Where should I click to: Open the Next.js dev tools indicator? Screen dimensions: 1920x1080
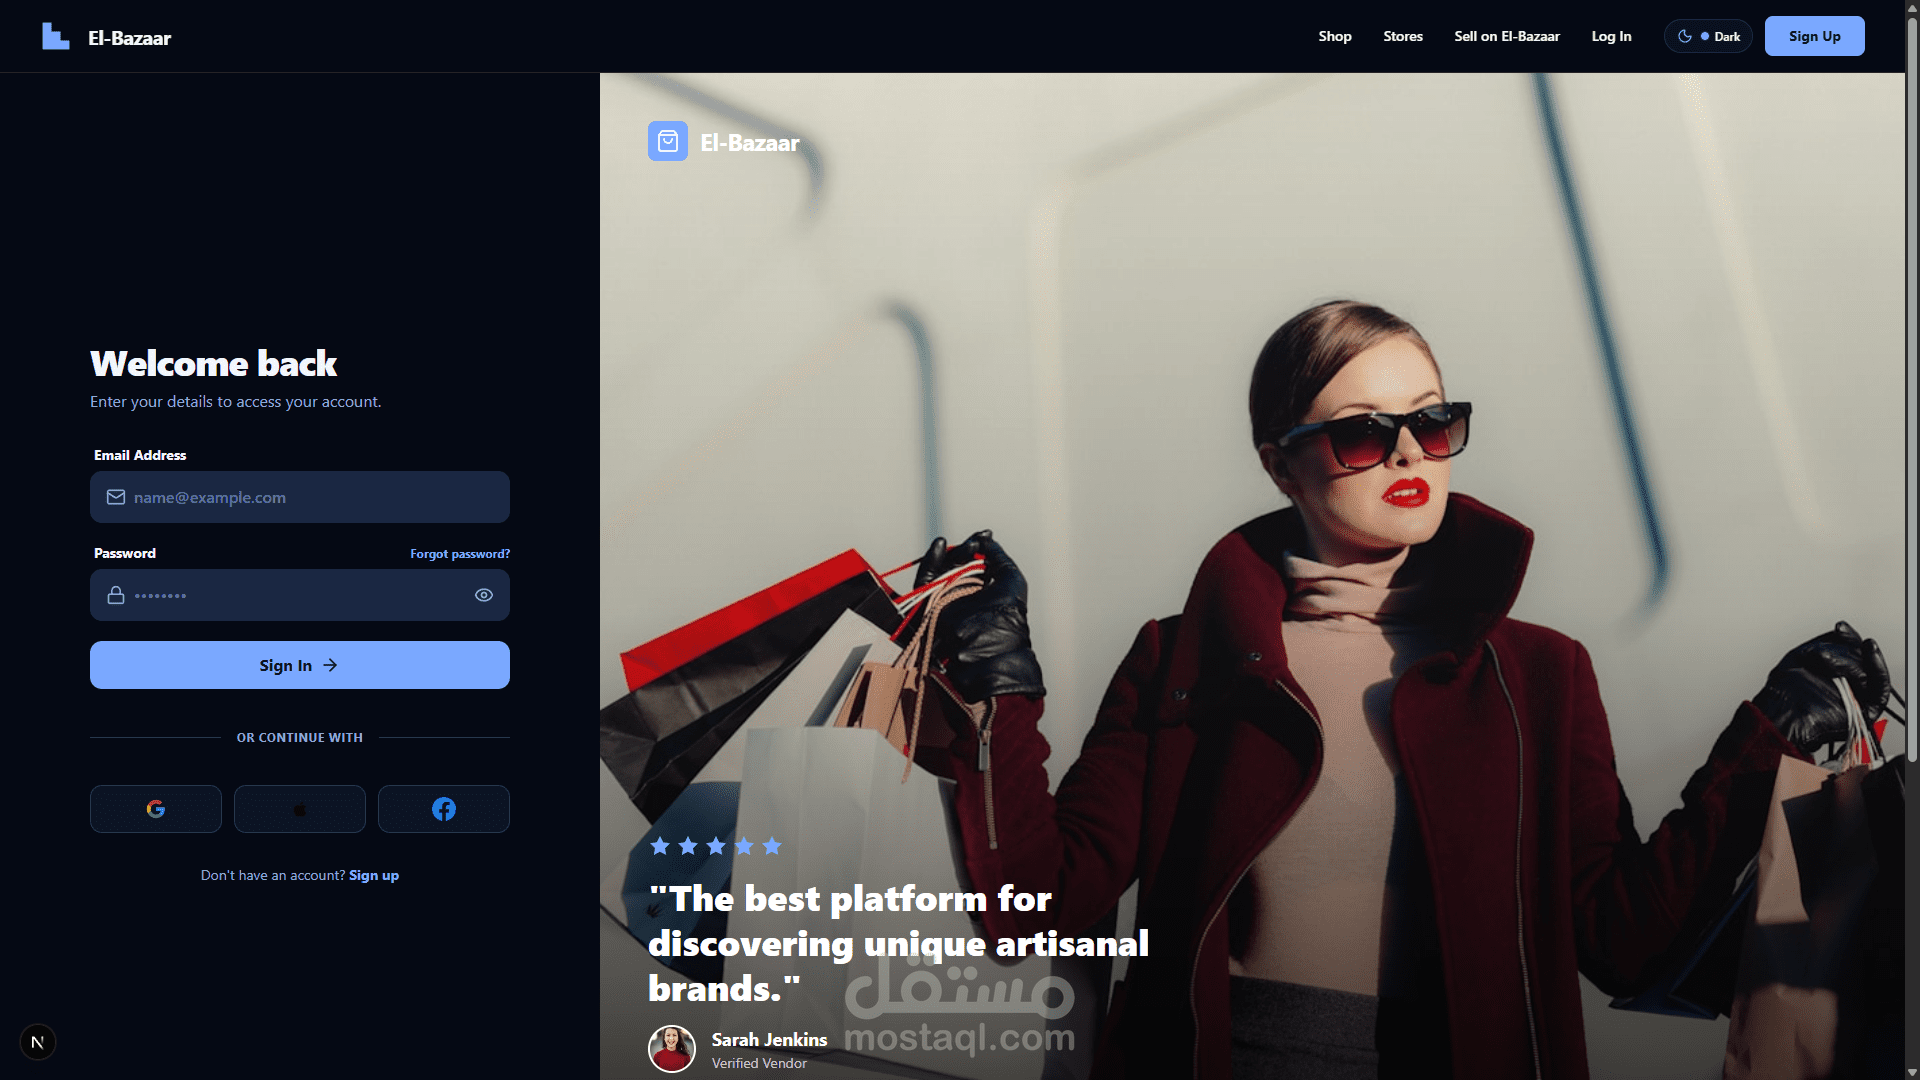coord(38,1042)
